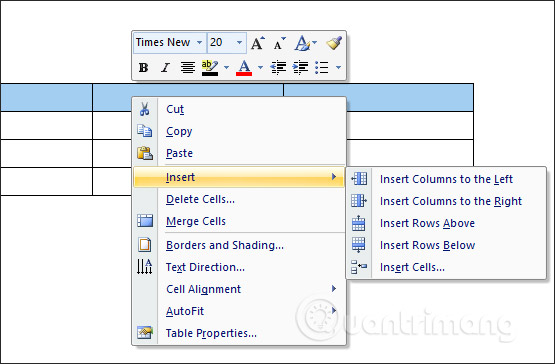555x364 pixels.
Task: Apply the text highlight color
Action: click(x=210, y=68)
